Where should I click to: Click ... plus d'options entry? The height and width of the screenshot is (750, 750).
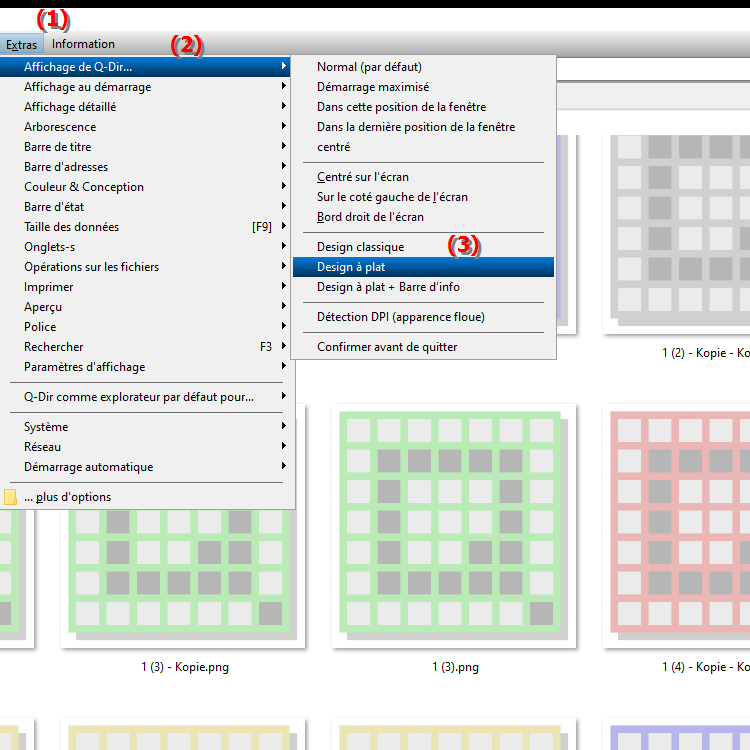145,497
